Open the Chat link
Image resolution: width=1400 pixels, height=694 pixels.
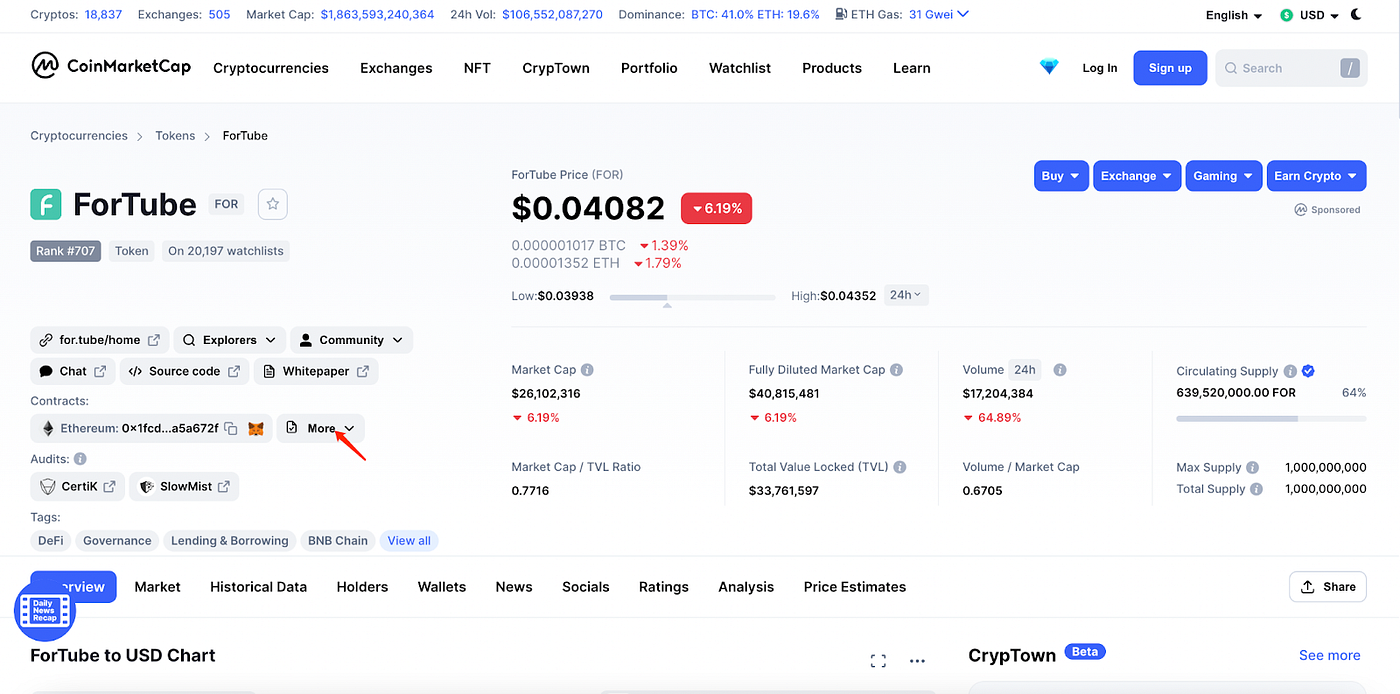73,371
